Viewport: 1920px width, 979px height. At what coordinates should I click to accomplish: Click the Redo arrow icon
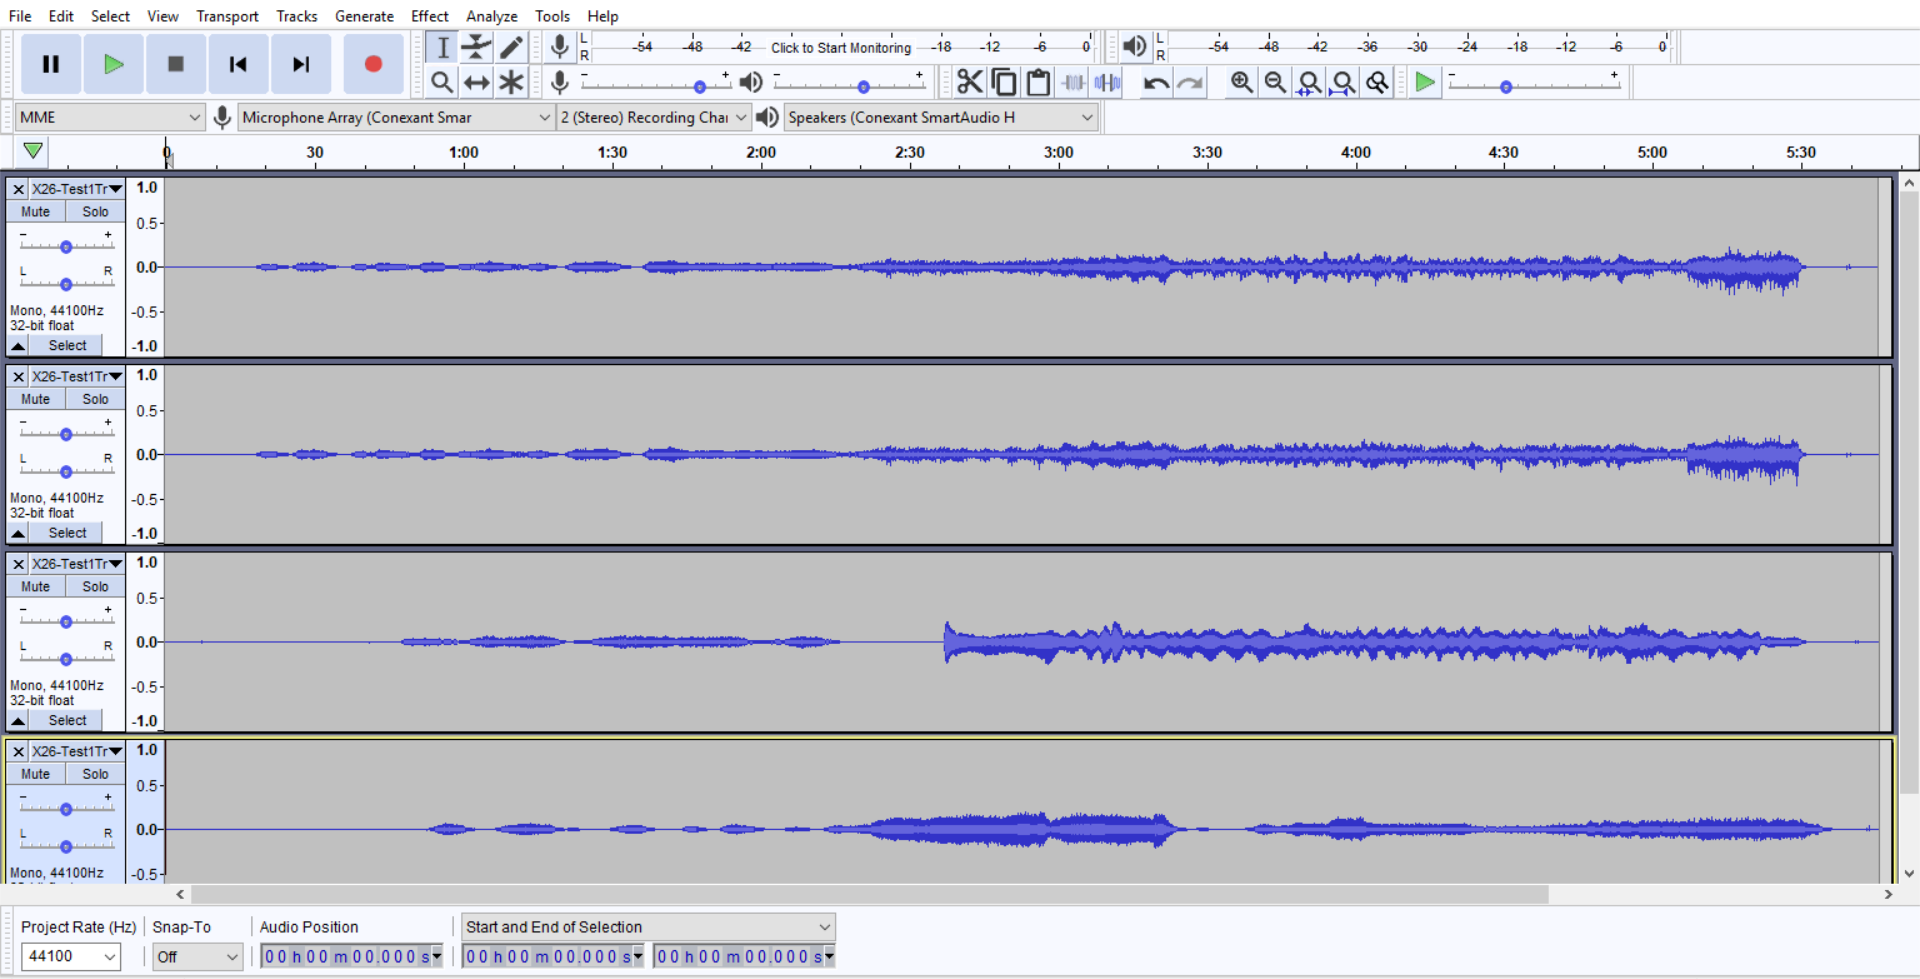coord(1190,82)
